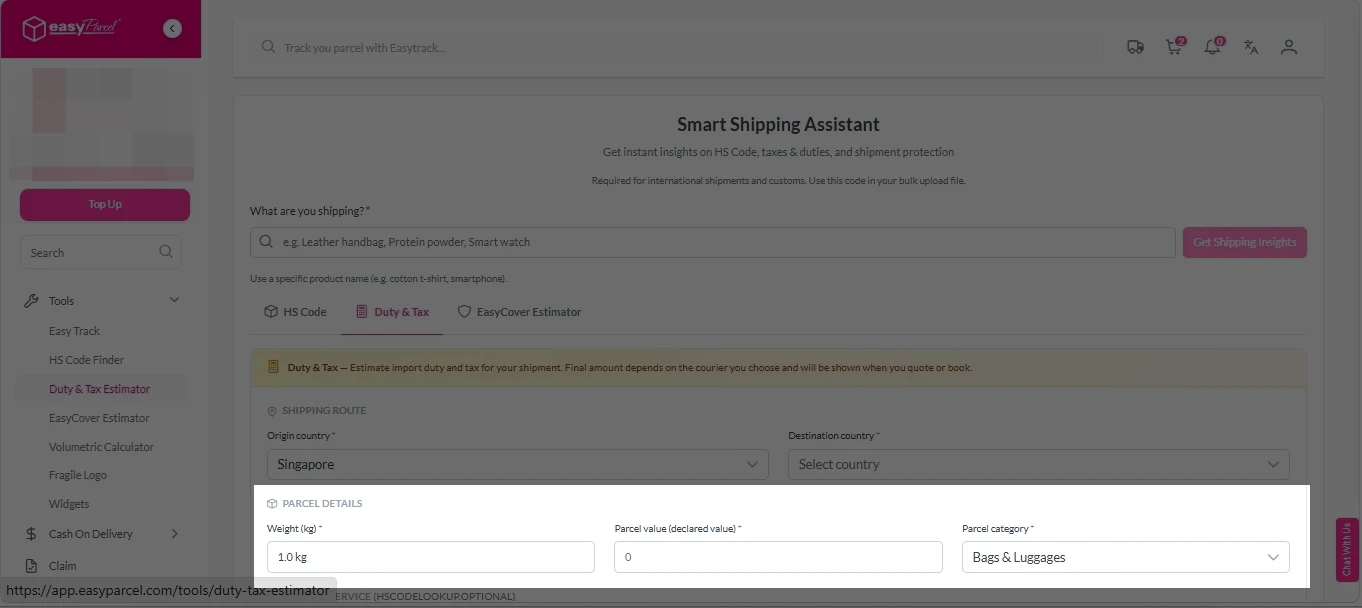Check notifications via the bell icon
The height and width of the screenshot is (608, 1362).
pyautogui.click(x=1212, y=46)
